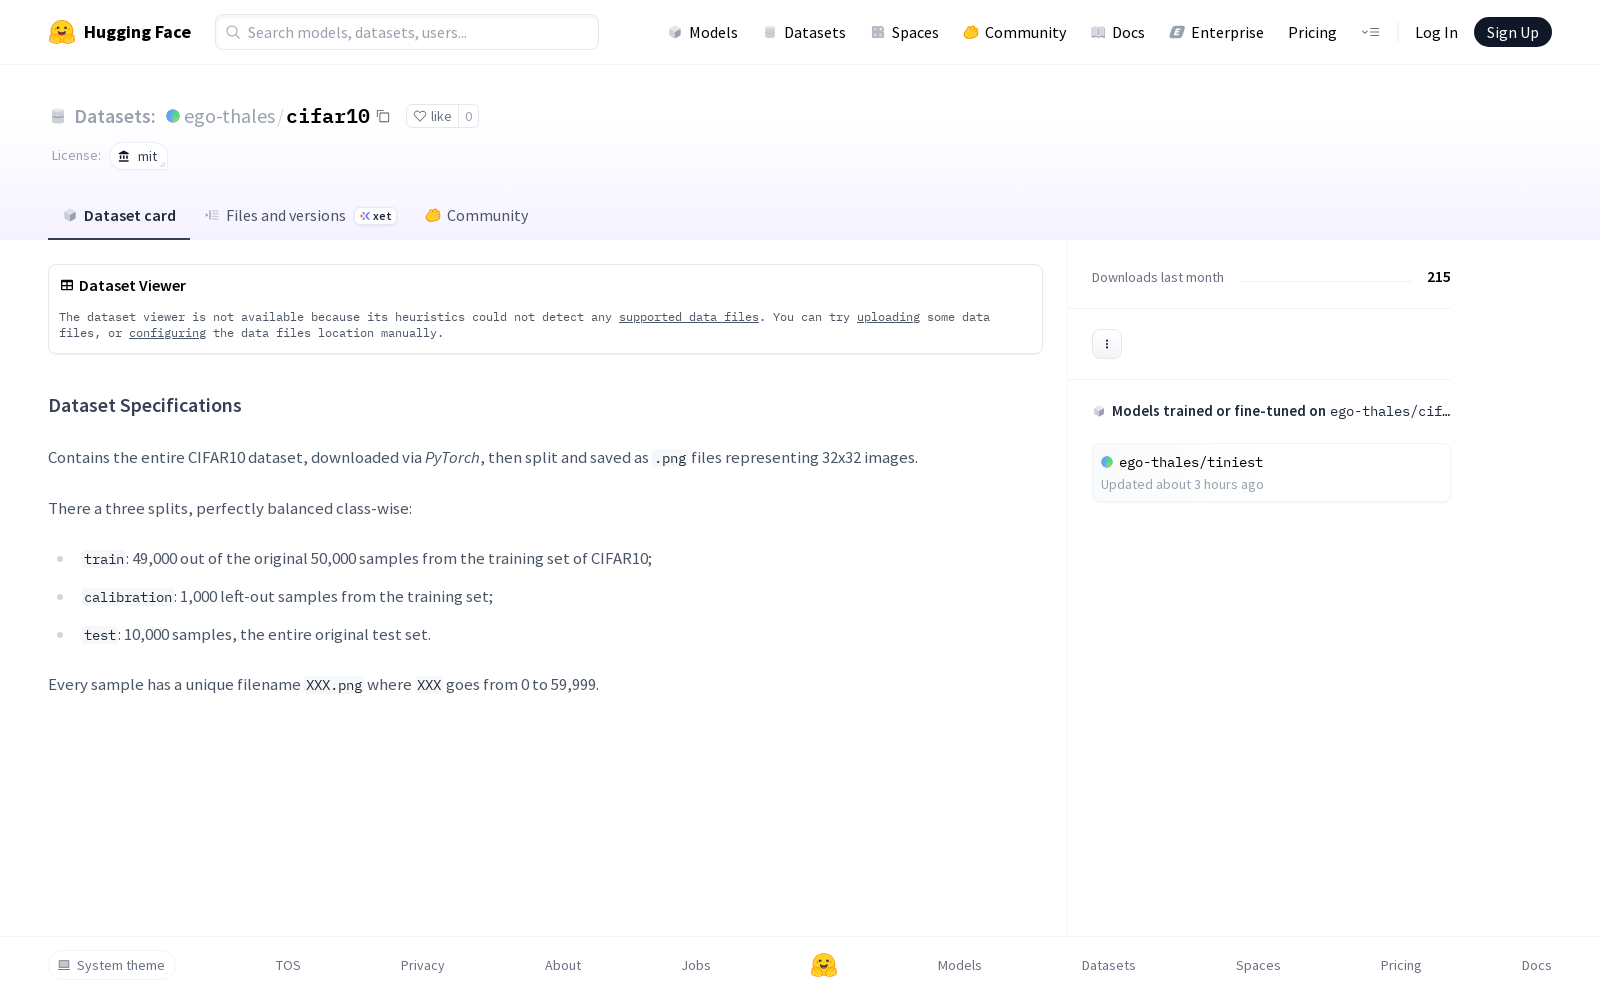Click the "test" code text in the list
This screenshot has width=1600, height=1000.
point(100,635)
